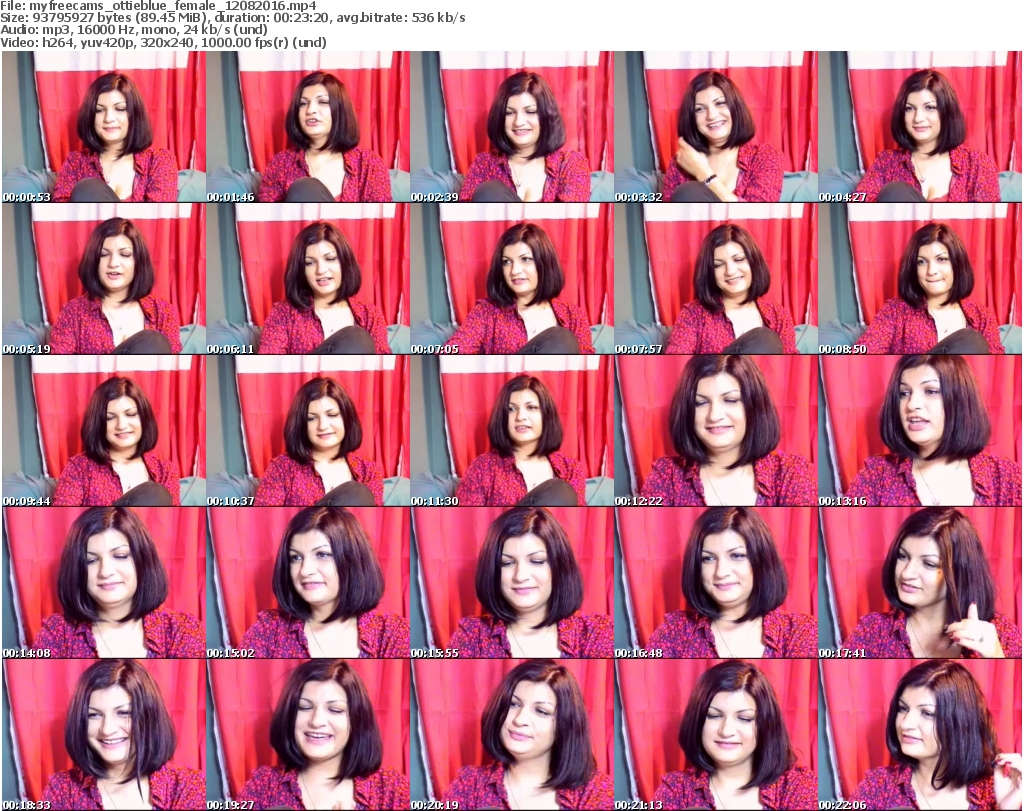This screenshot has width=1024, height=811.
Task: Pick the frame timestamped 00:07:57
Action: (716, 279)
